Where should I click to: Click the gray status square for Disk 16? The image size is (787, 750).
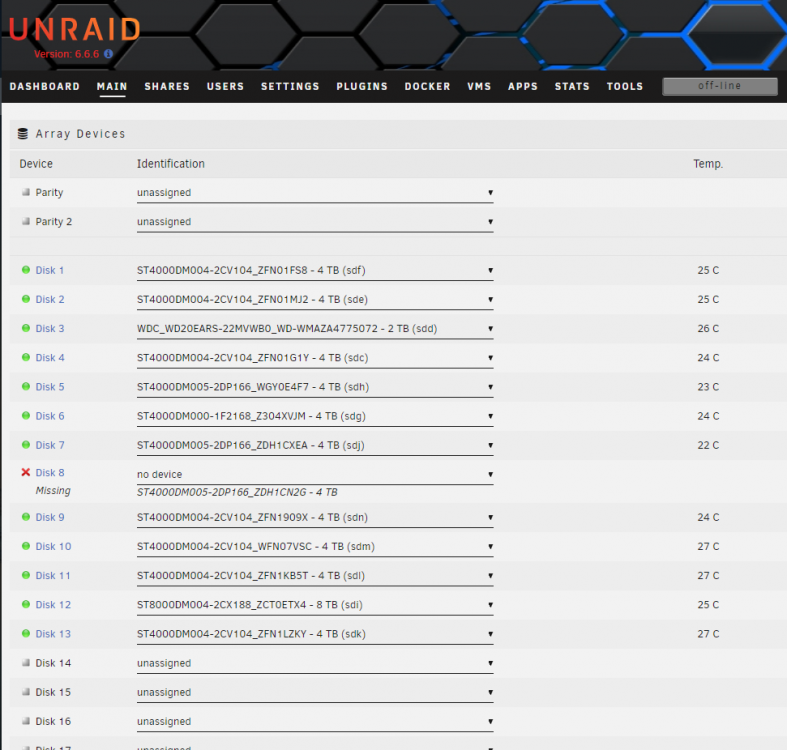click(26, 721)
